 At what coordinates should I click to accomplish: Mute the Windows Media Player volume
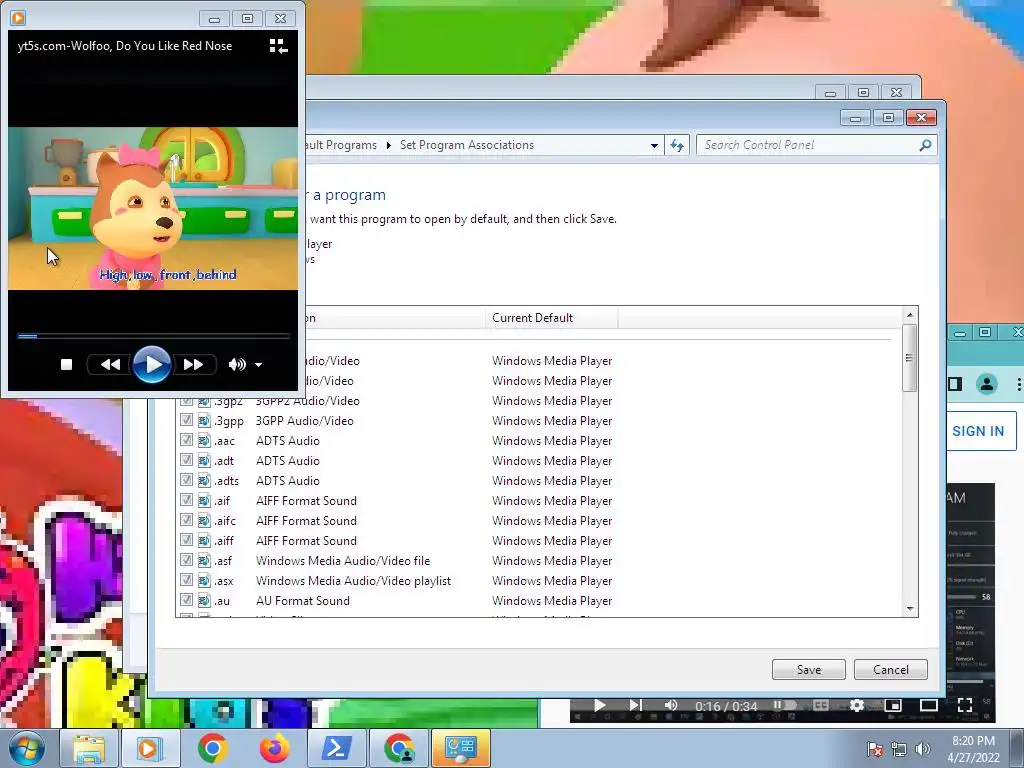pyautogui.click(x=237, y=364)
